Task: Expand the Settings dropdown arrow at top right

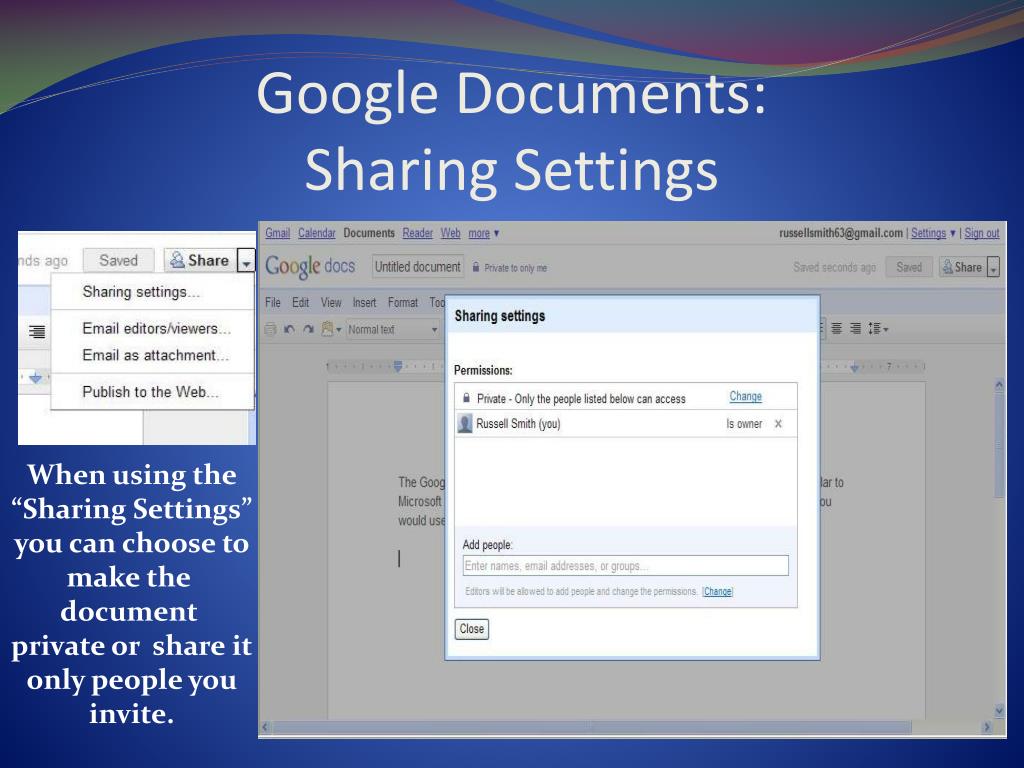Action: [952, 232]
